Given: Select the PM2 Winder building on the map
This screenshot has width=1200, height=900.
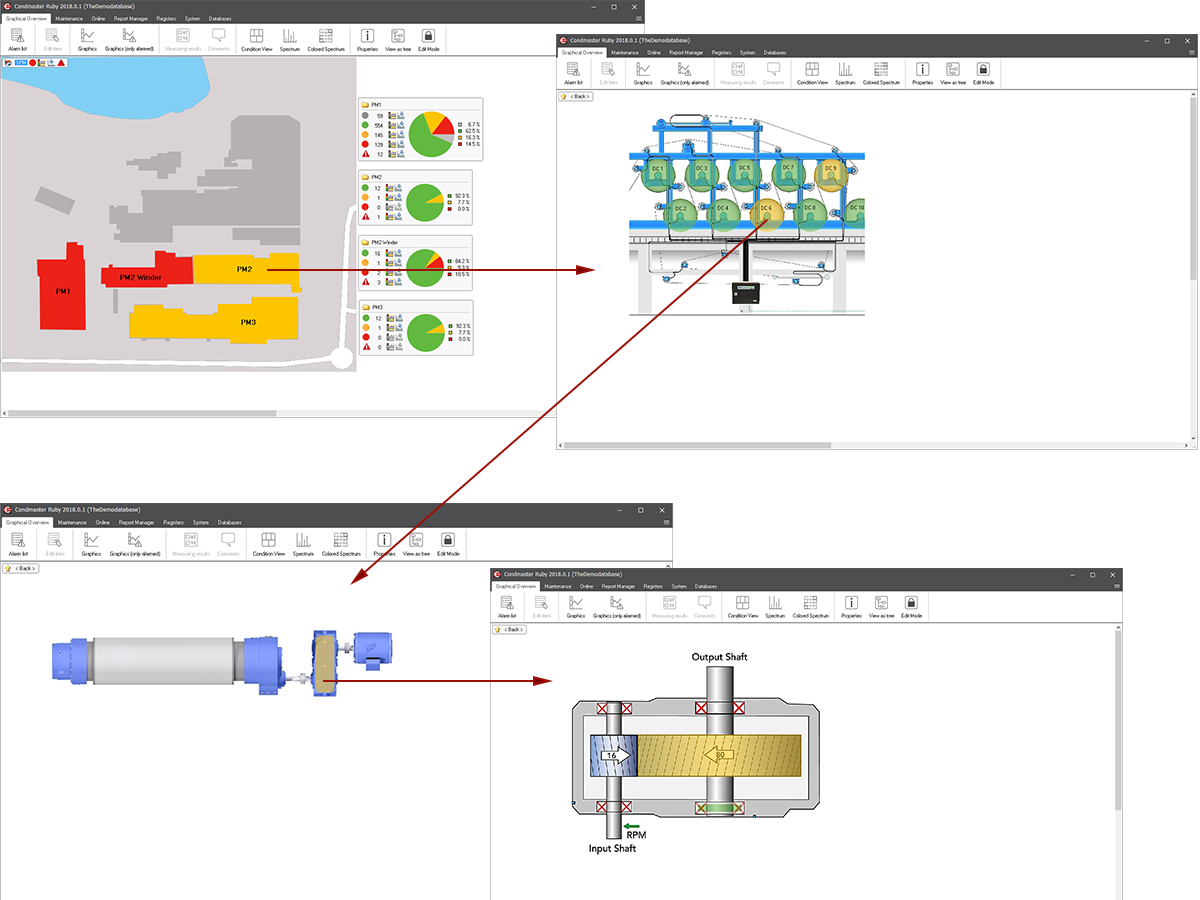Looking at the screenshot, I should [147, 273].
